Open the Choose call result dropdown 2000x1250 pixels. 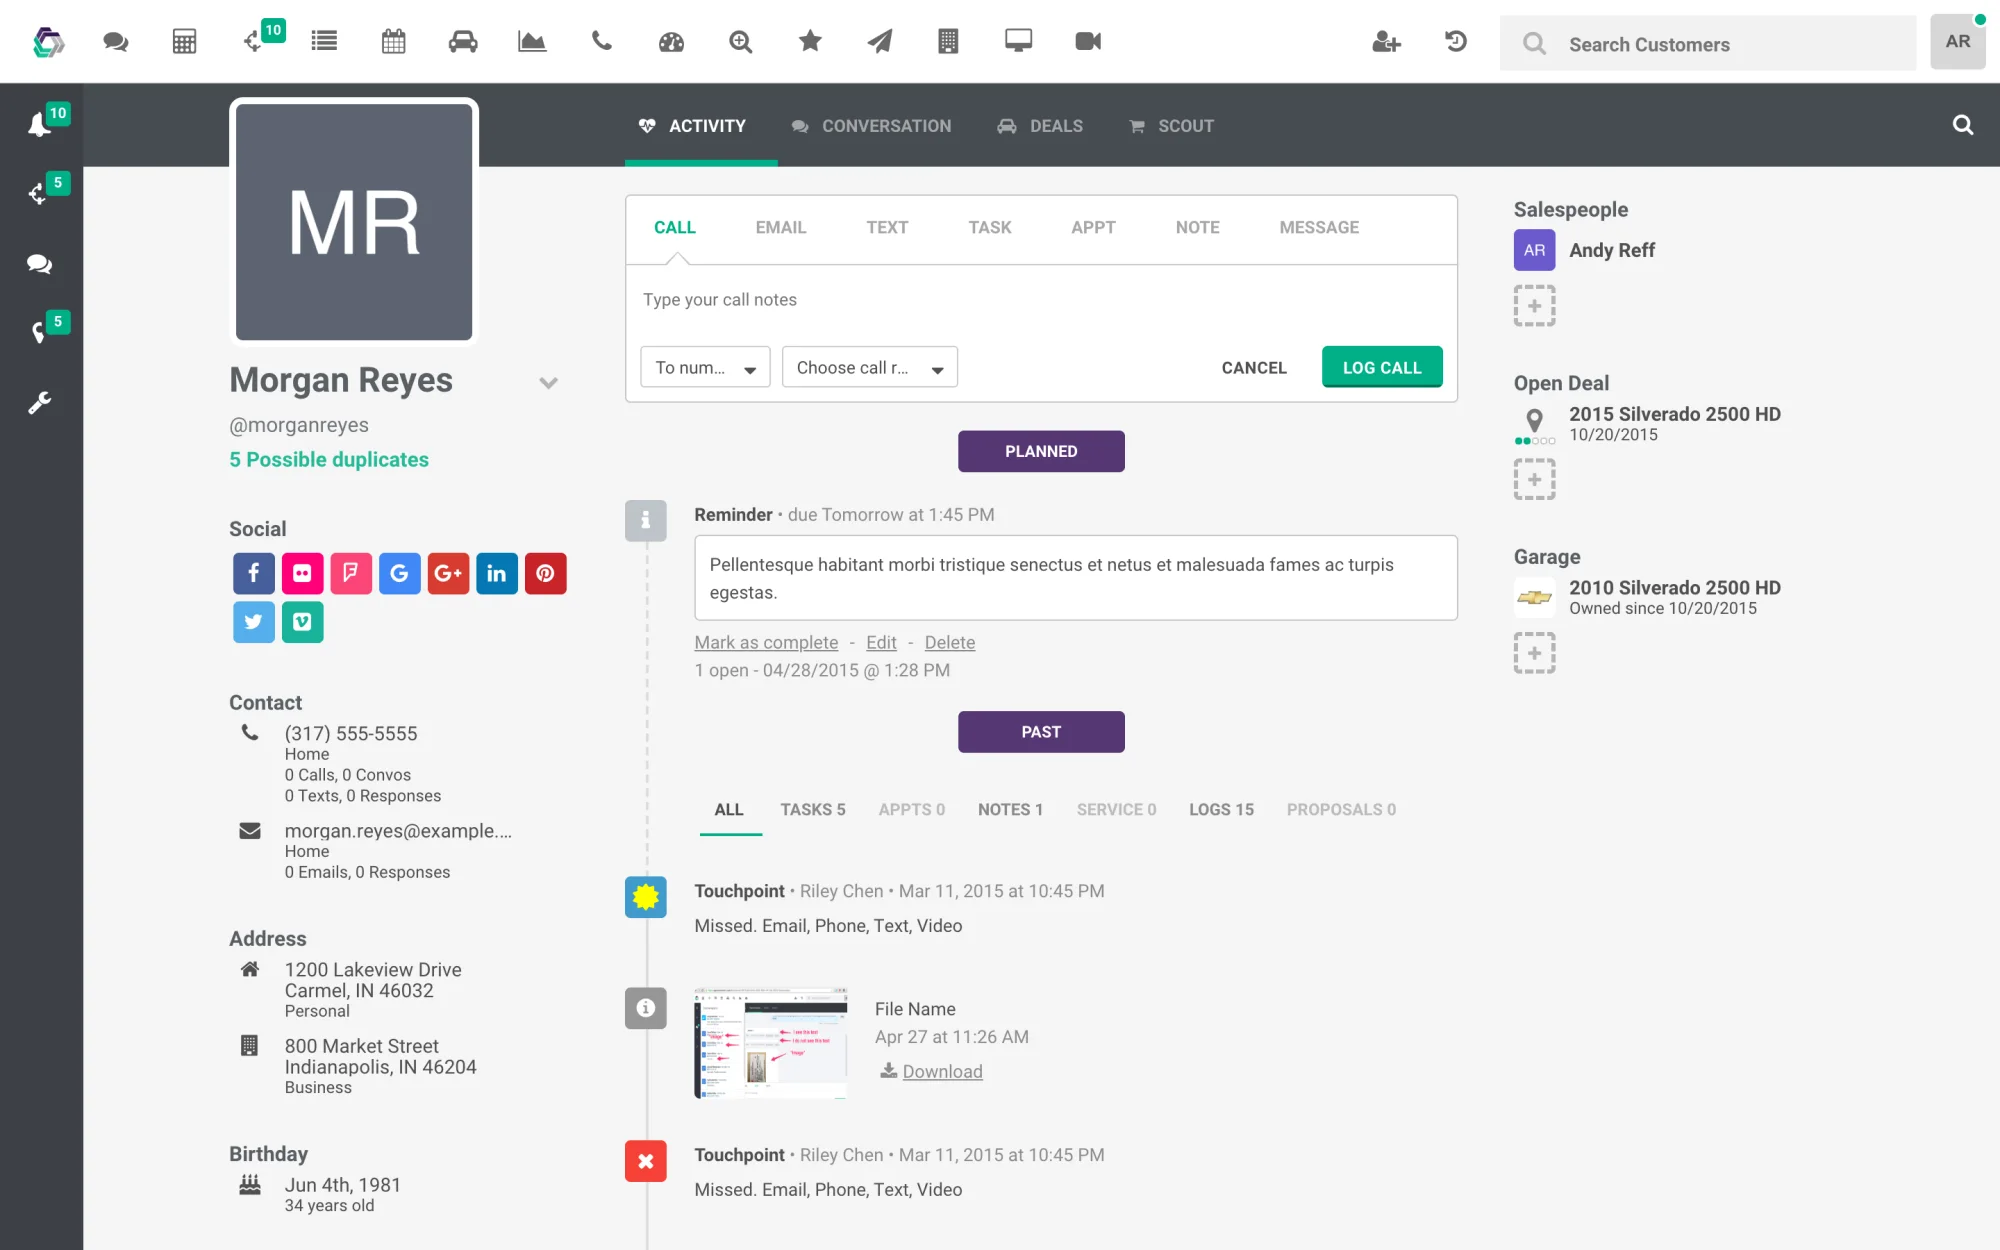(x=870, y=367)
